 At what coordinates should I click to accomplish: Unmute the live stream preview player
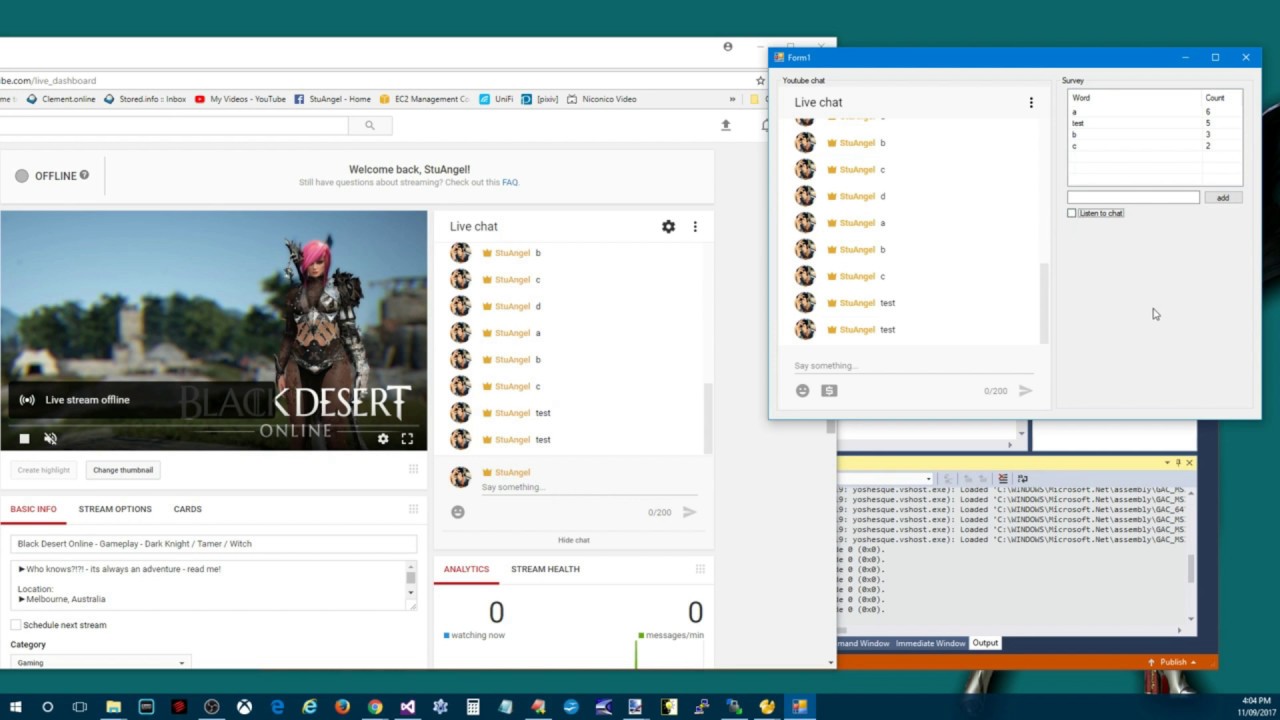coord(50,438)
